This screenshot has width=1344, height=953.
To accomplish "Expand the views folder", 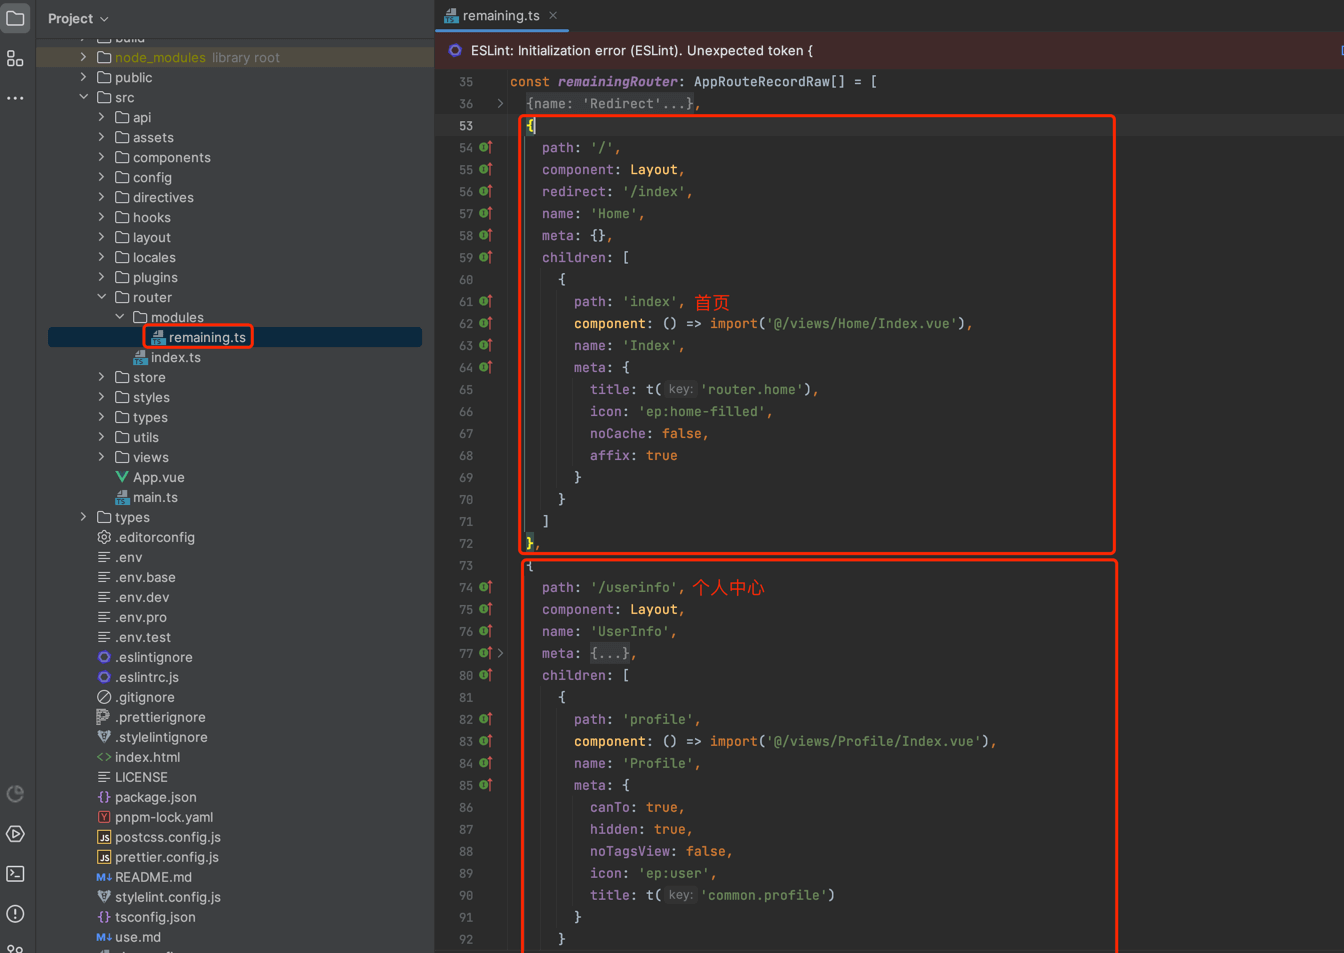I will click(x=102, y=457).
